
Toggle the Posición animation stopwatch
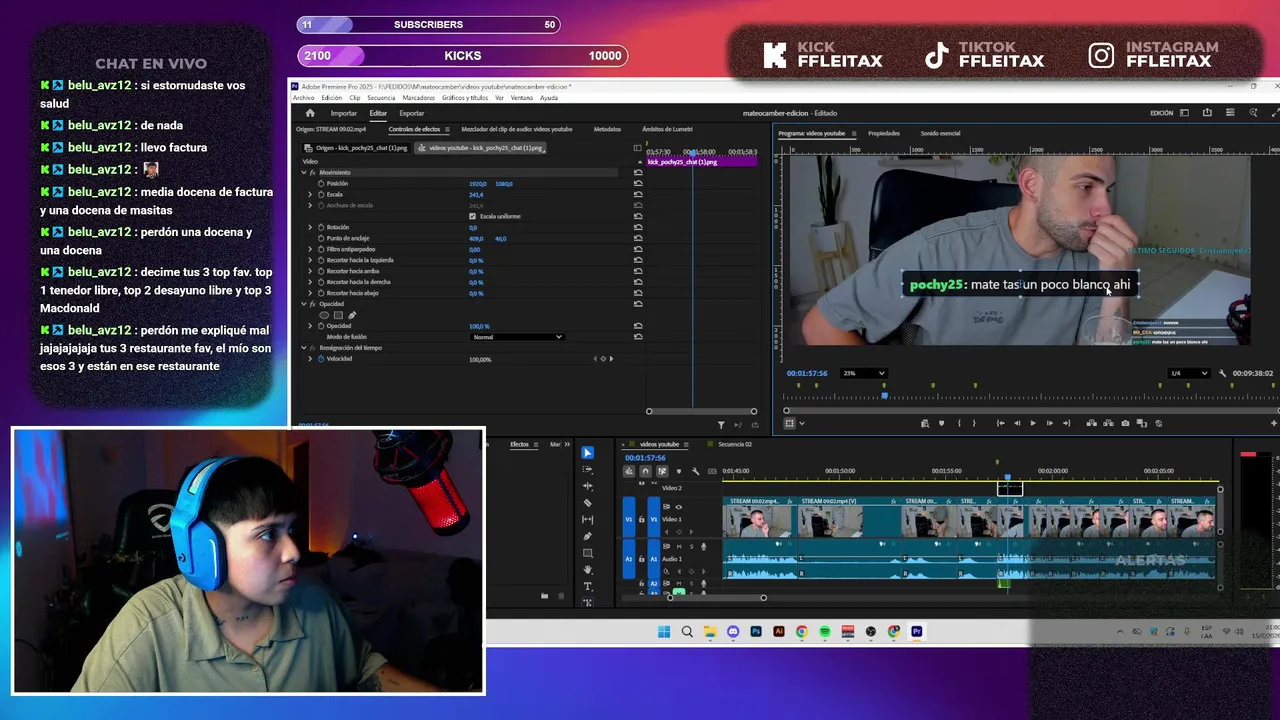pos(321,184)
